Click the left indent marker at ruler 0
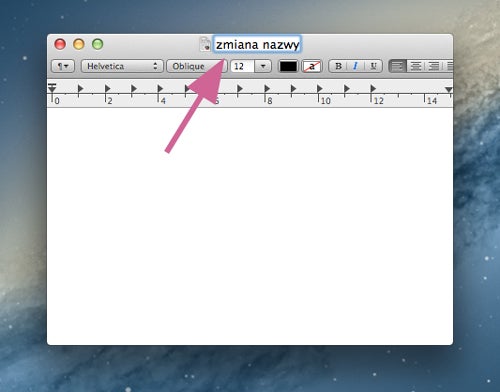 52,88
